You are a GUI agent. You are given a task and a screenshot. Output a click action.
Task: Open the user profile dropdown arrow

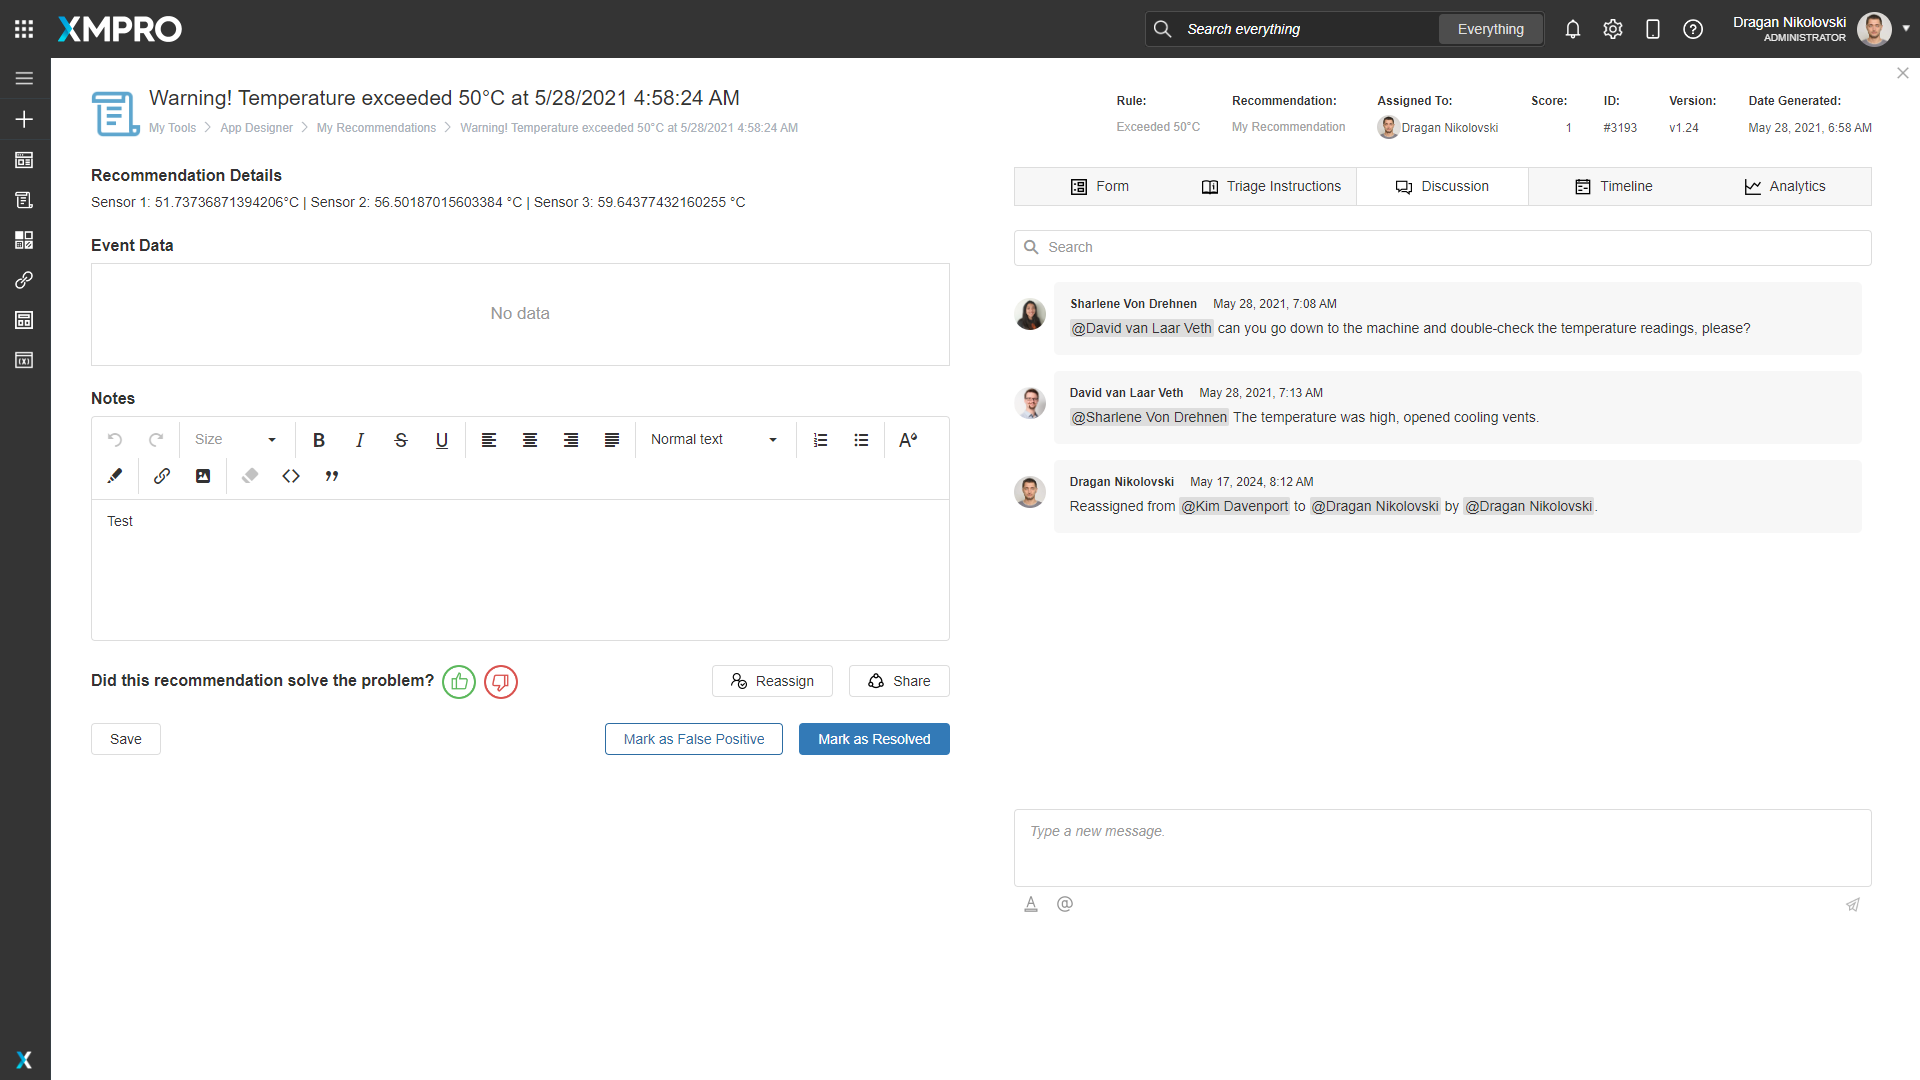click(1906, 29)
